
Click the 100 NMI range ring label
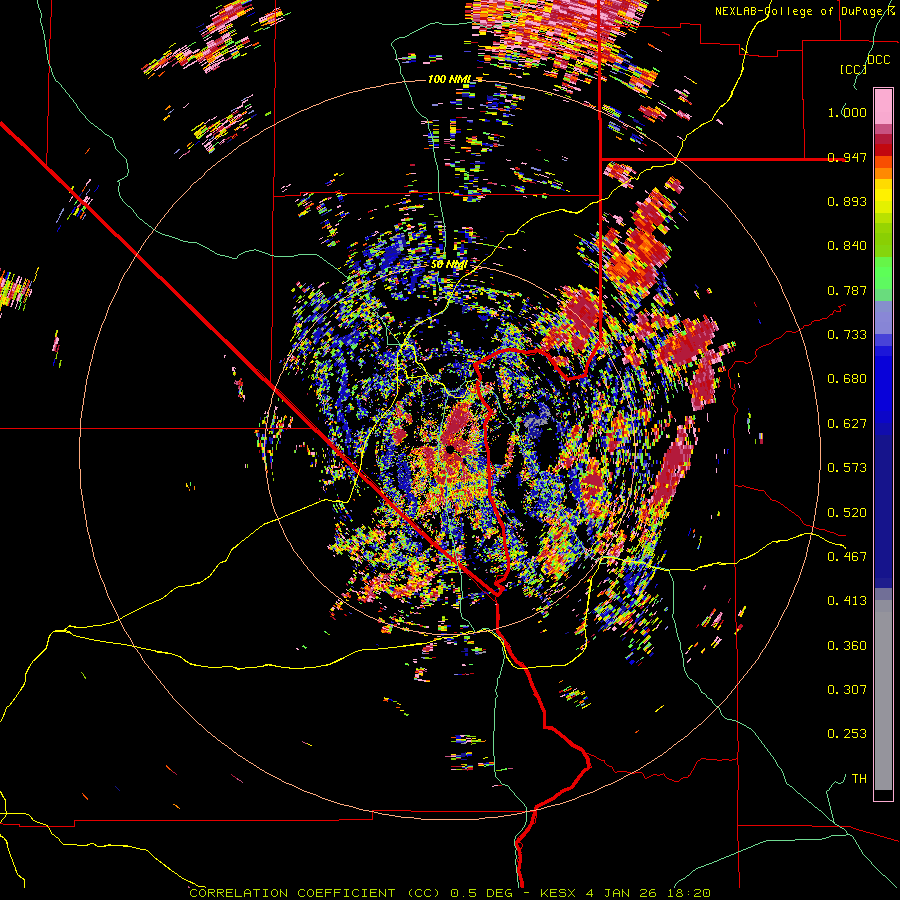click(449, 79)
